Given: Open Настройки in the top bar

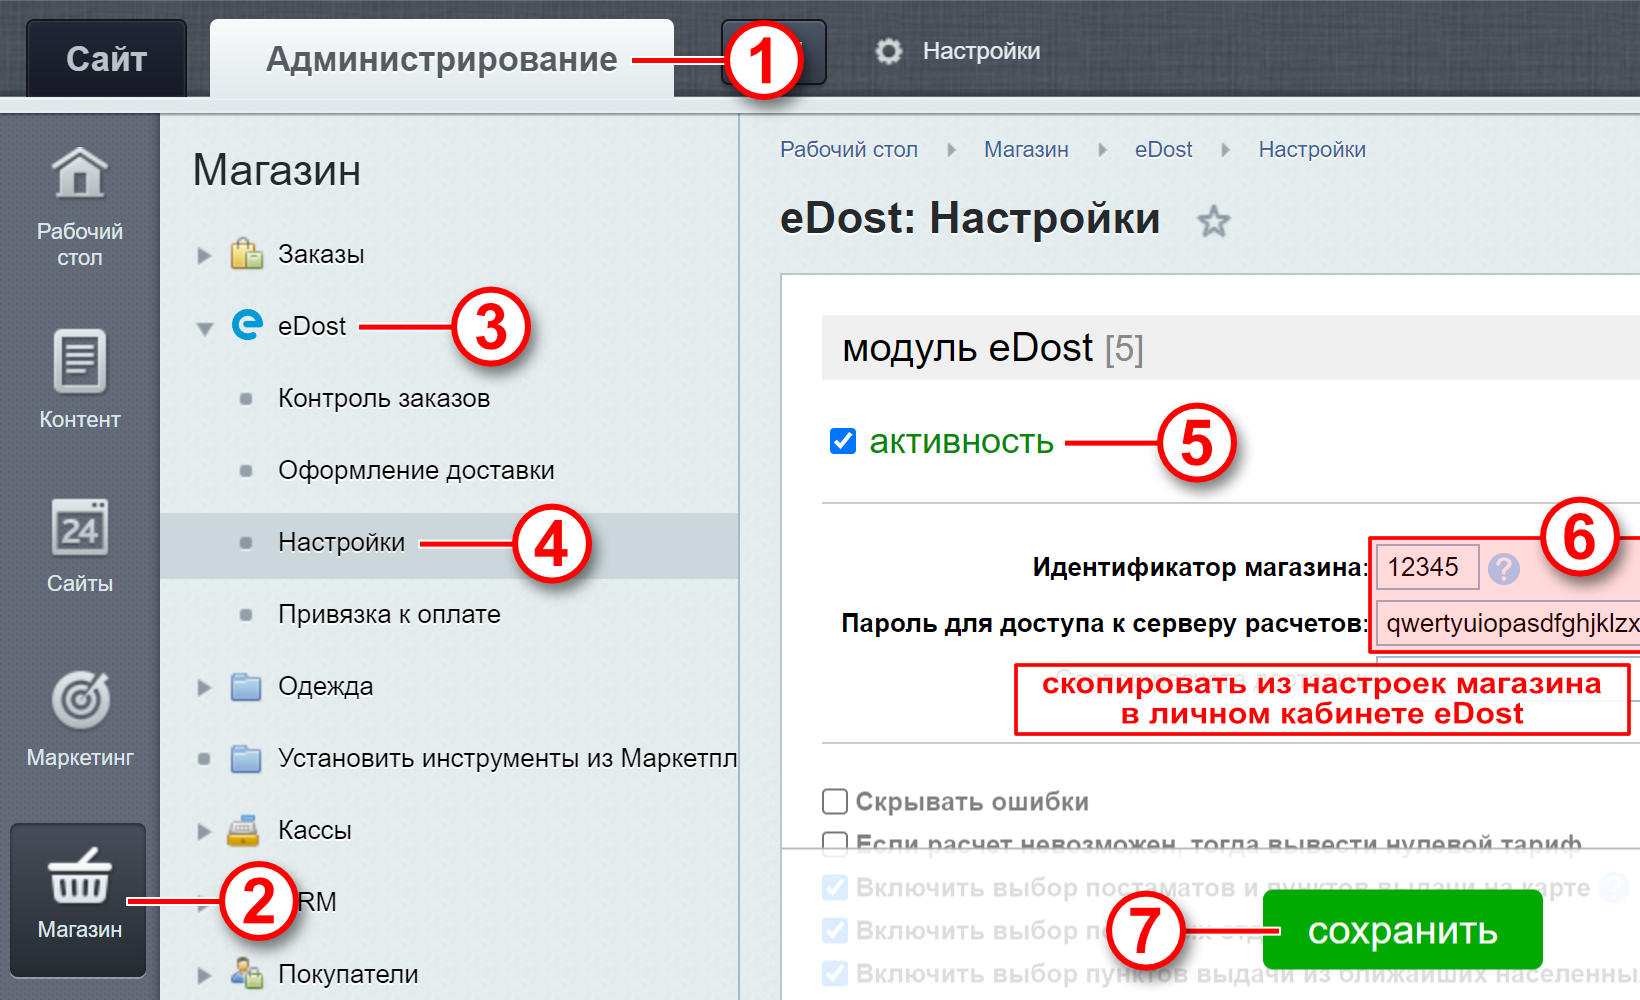Looking at the screenshot, I should [x=980, y=51].
